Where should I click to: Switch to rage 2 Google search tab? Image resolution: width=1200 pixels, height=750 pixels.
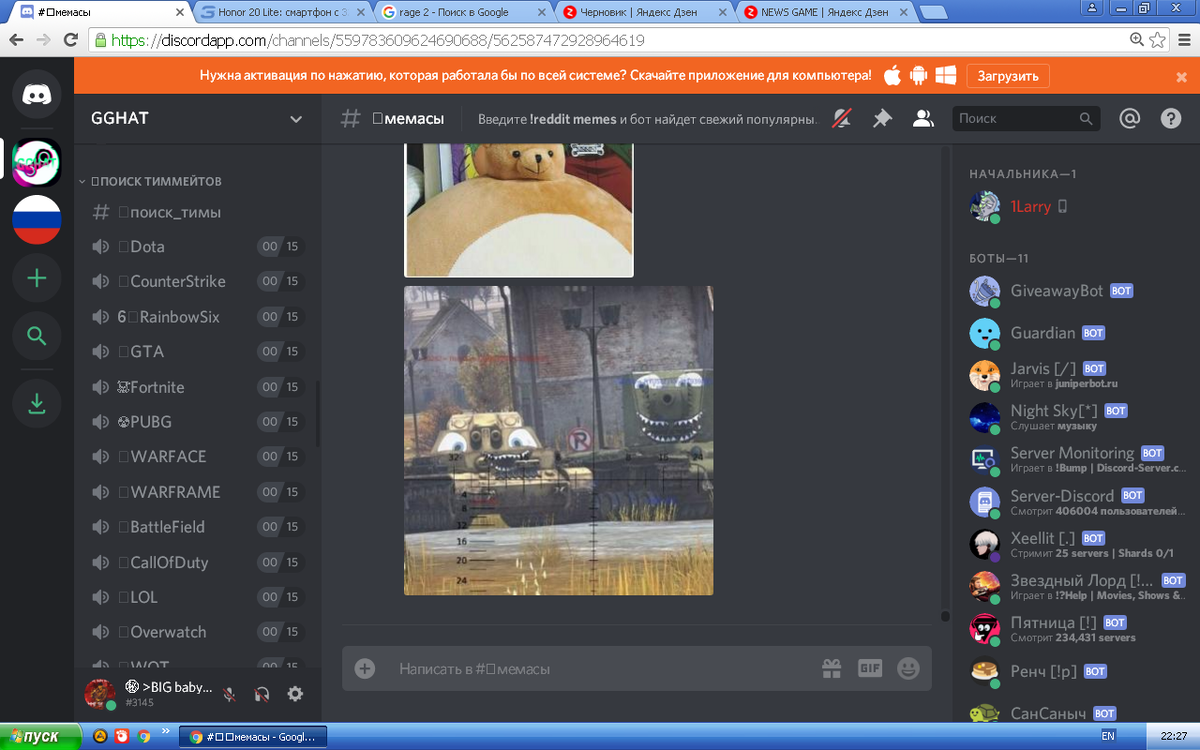point(463,13)
